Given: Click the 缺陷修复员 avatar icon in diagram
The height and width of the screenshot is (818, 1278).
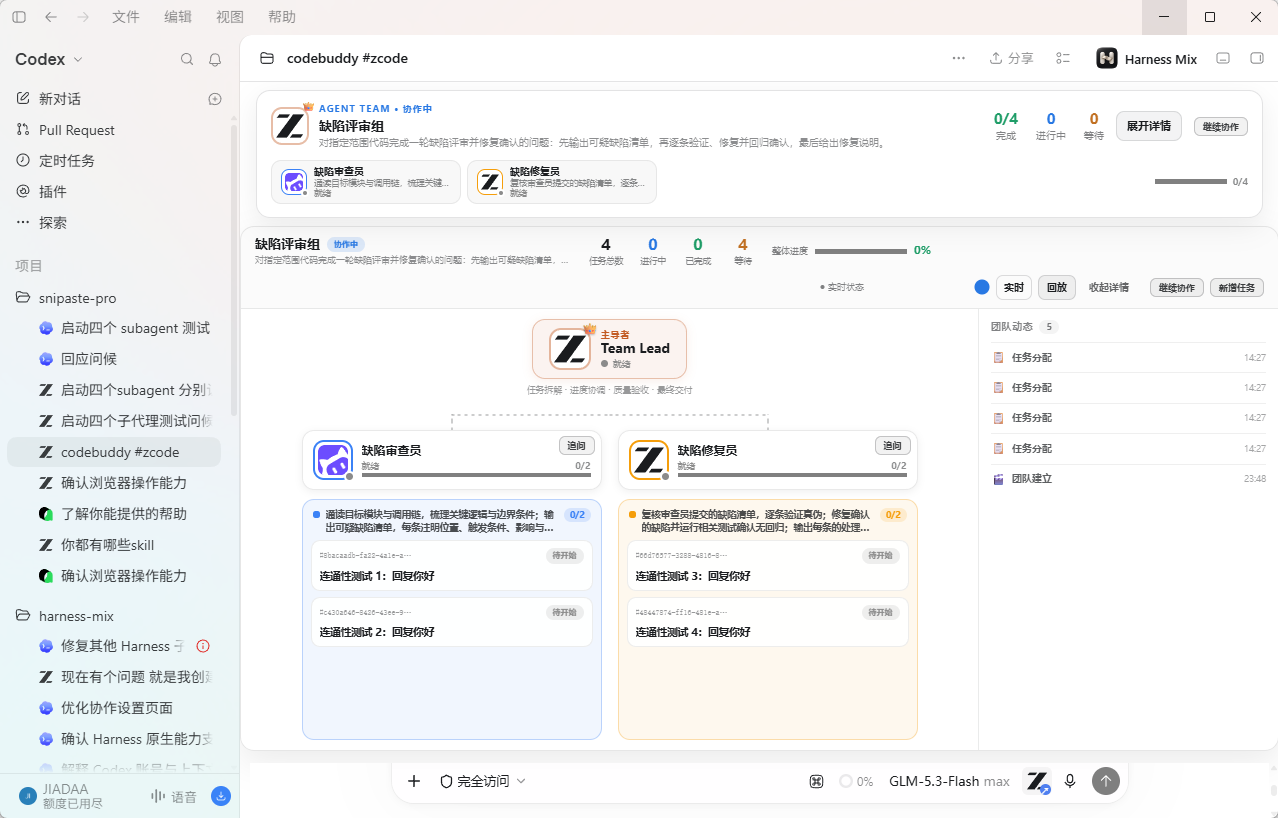Looking at the screenshot, I should click(649, 460).
